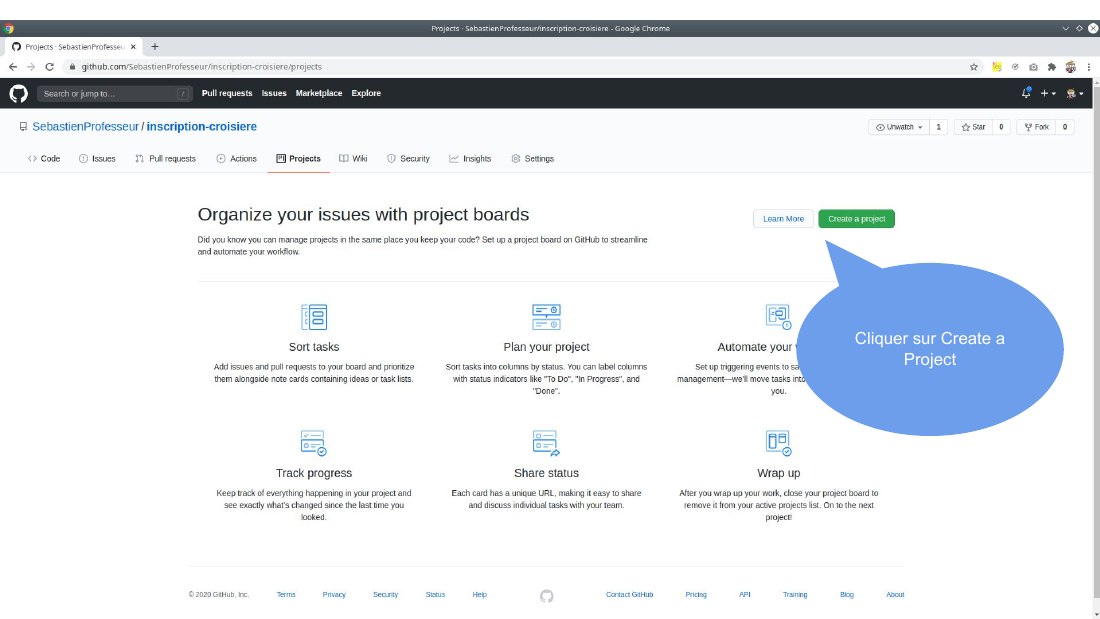Switch to the repository Pull requests tab
Viewport: 1100px width, 619px height.
tap(165, 159)
